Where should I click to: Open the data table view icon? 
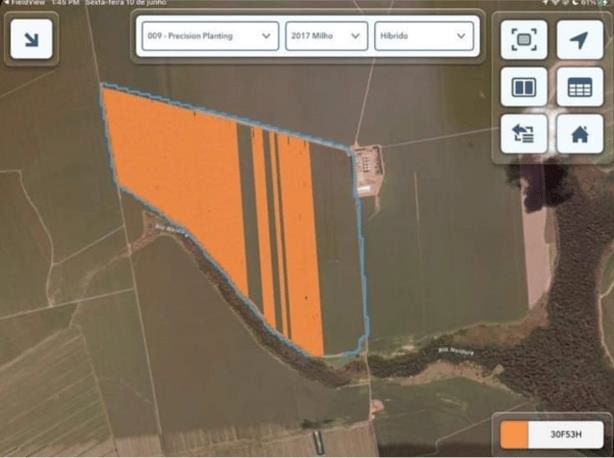click(579, 87)
